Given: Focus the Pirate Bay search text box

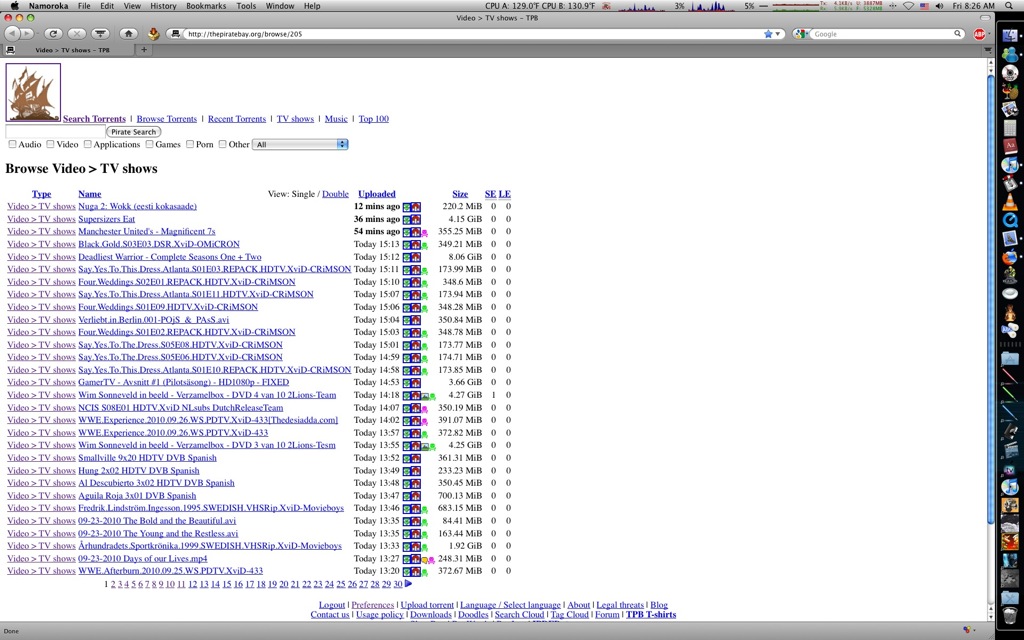Looking at the screenshot, I should click(56, 132).
